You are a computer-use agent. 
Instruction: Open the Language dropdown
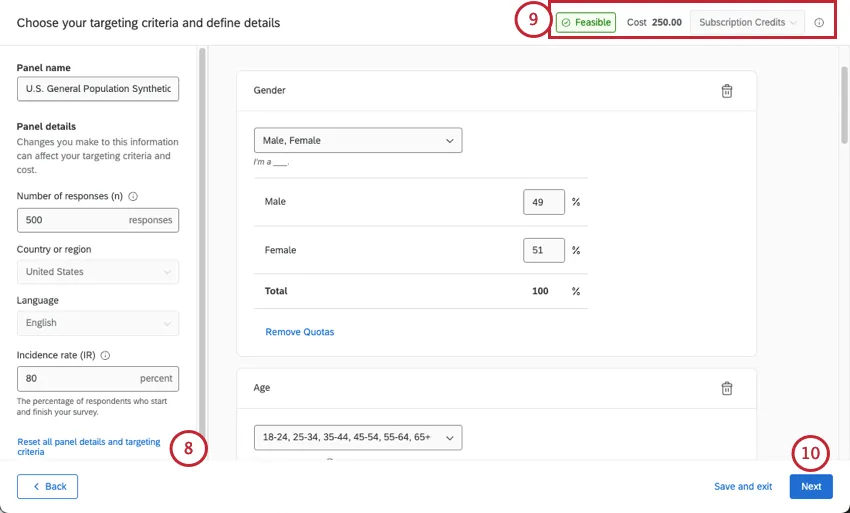(x=98, y=323)
